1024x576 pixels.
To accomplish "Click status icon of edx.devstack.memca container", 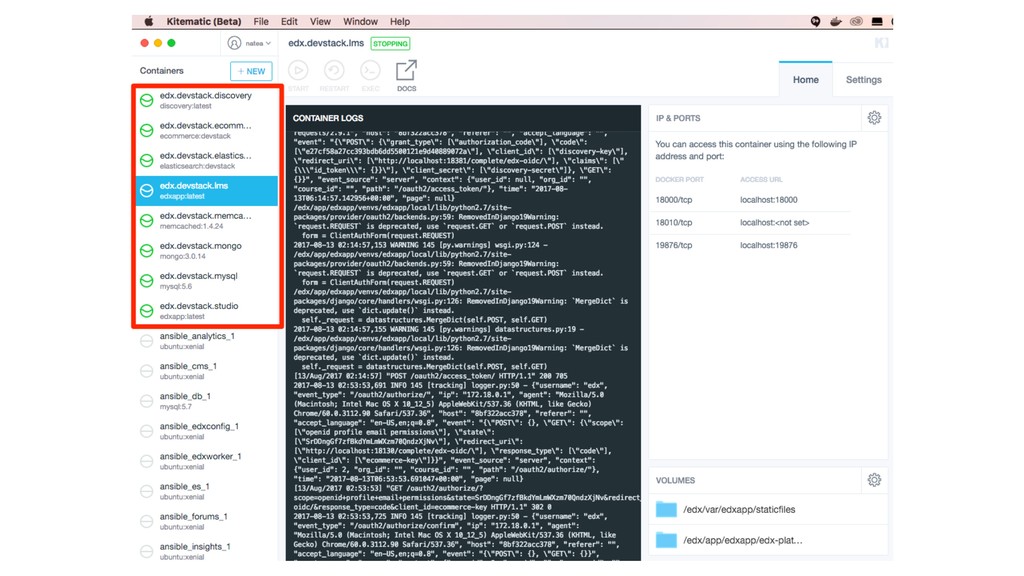I will [x=147, y=220].
